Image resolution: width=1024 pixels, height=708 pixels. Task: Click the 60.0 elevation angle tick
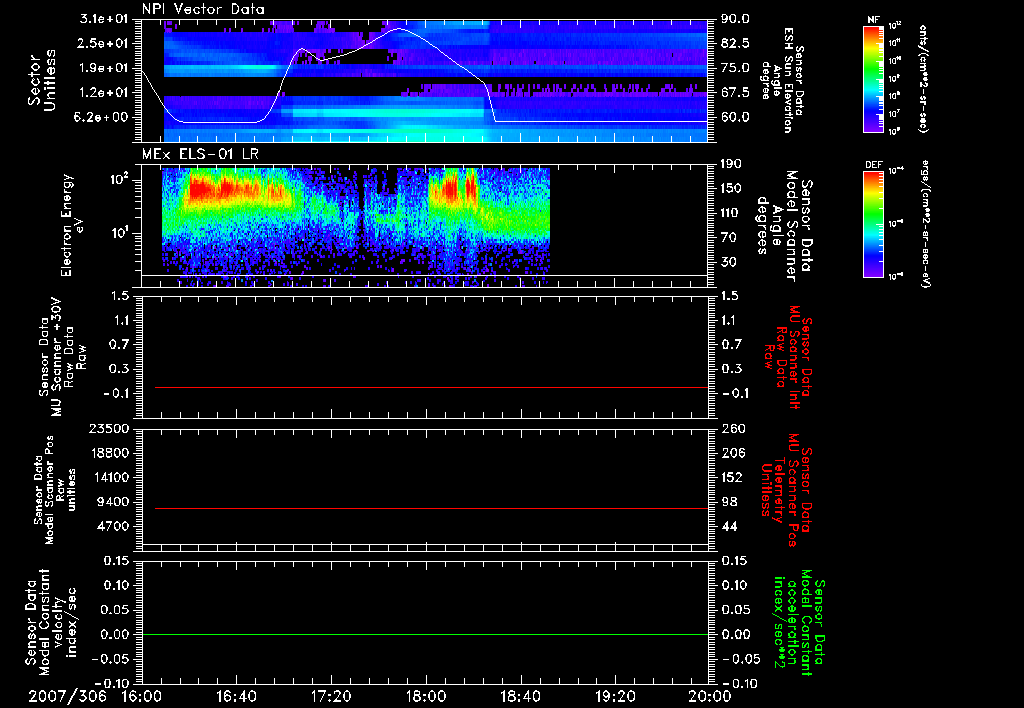[x=735, y=118]
